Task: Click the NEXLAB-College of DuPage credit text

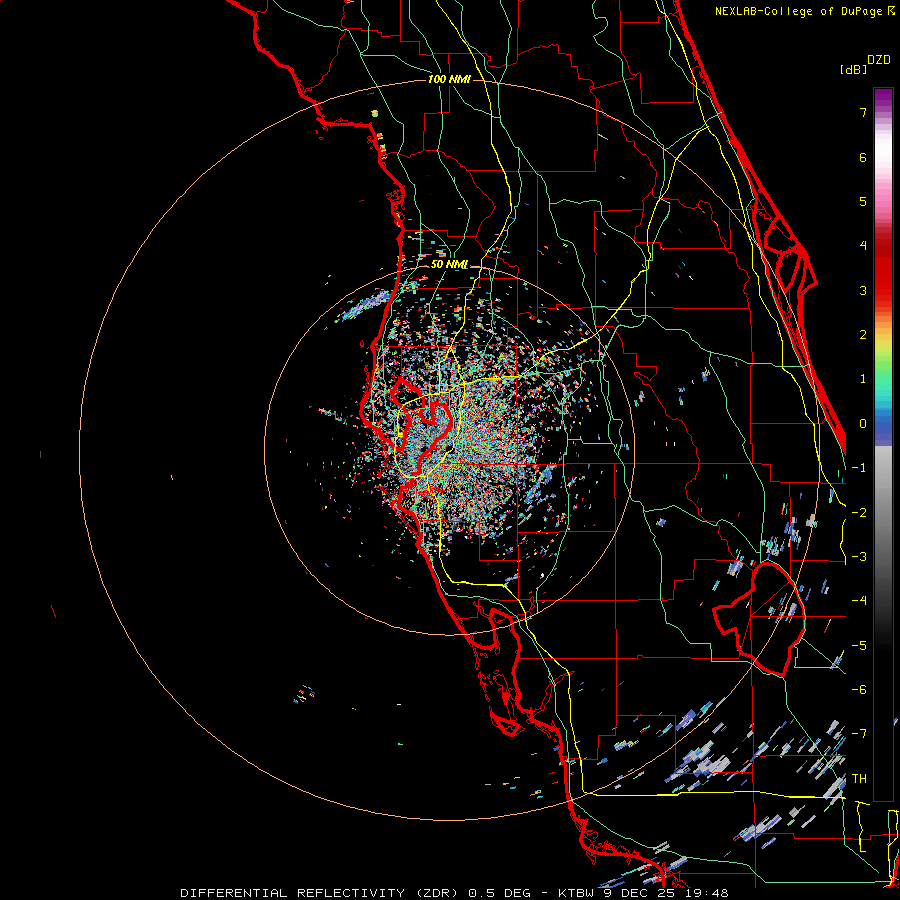Action: click(800, 11)
